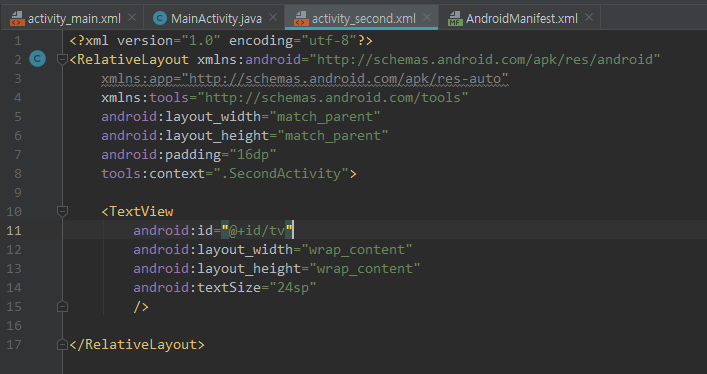Viewport: 707px width, 374px height.
Task: Click the "match_parent" layout_width value
Action: 325,116
